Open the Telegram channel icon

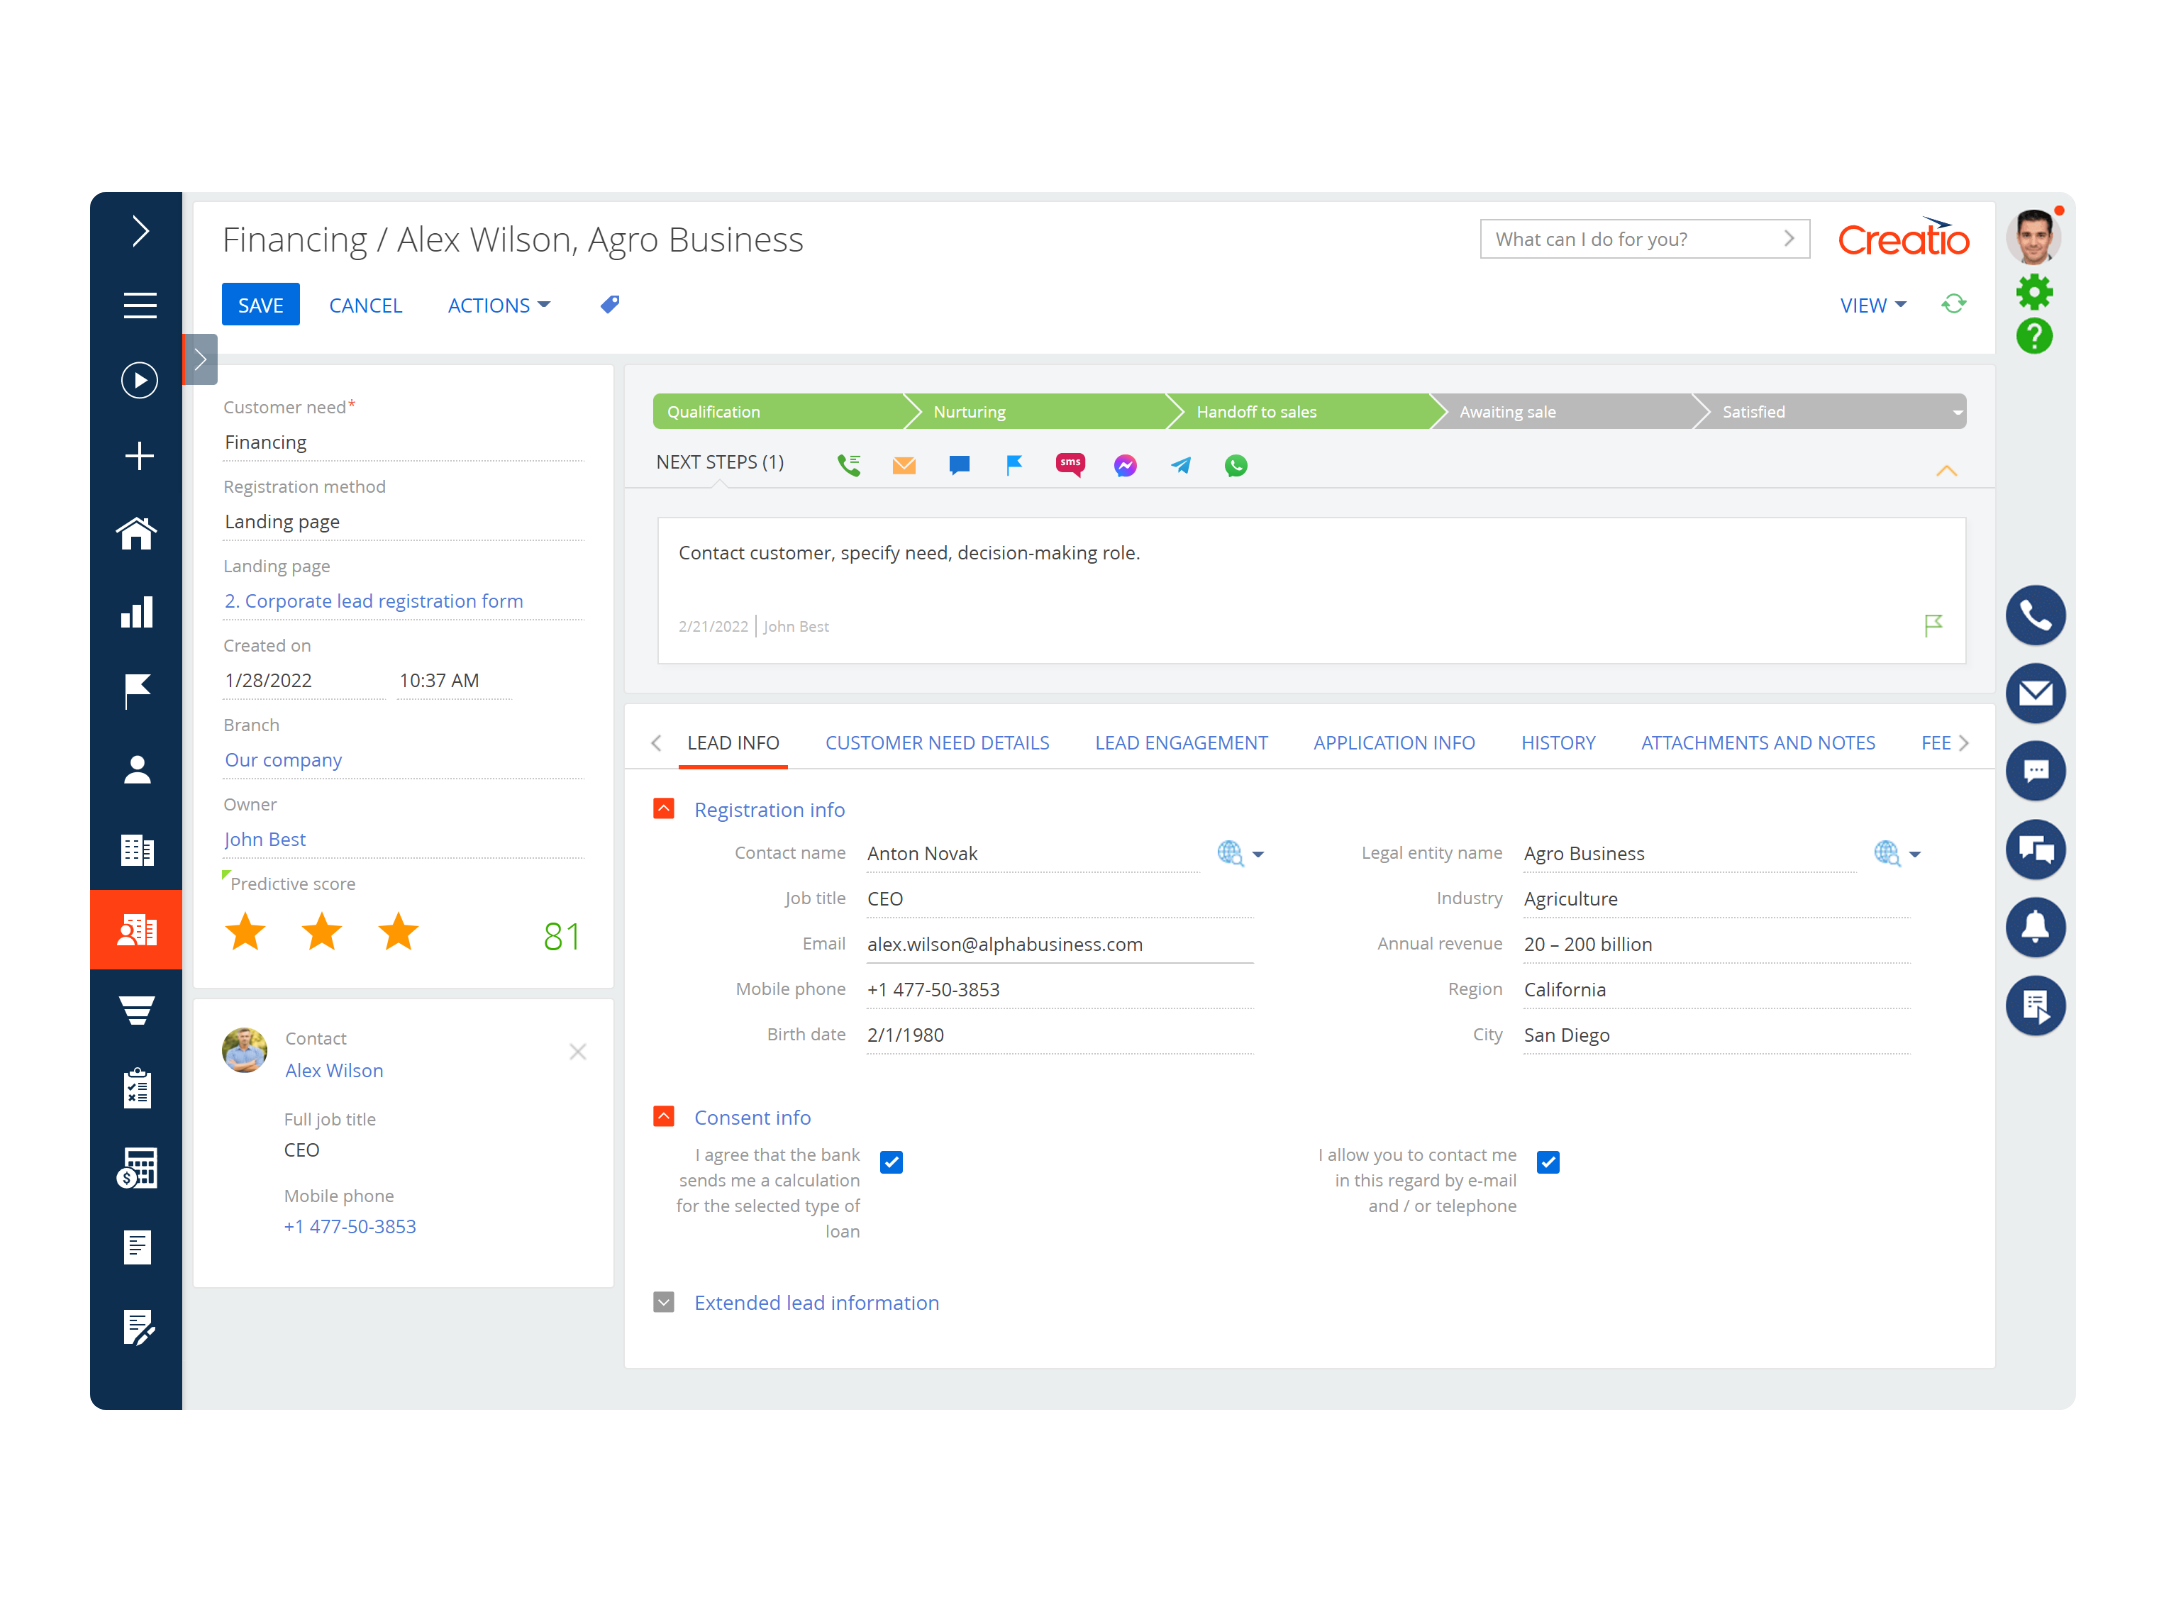pos(1180,465)
